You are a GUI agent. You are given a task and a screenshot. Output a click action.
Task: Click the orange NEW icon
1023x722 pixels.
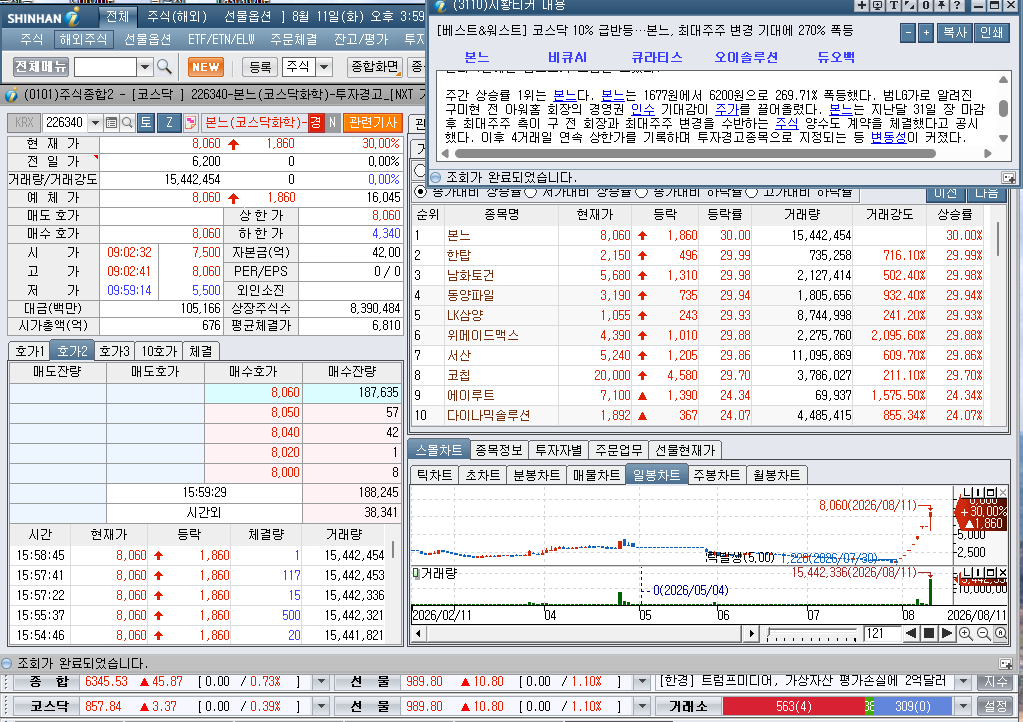(x=206, y=67)
